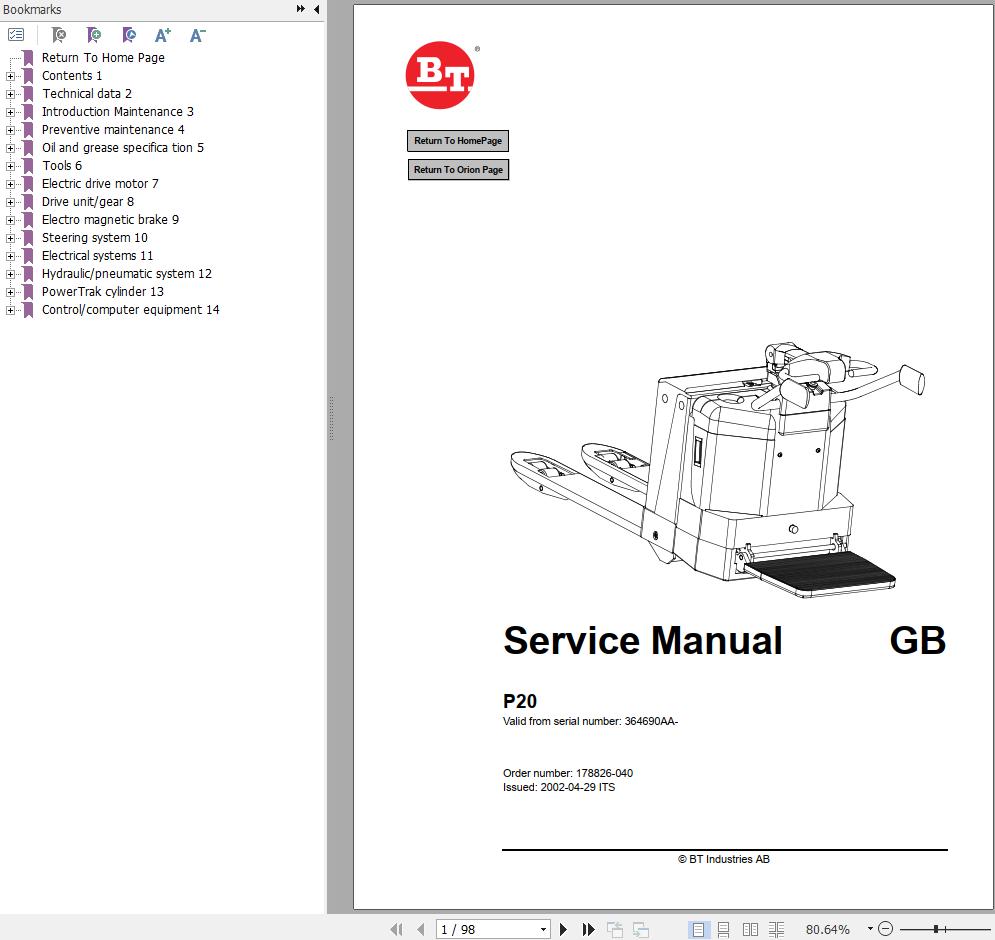Expand the Tools 6 bookmark
The width and height of the screenshot is (995, 940).
(10, 166)
